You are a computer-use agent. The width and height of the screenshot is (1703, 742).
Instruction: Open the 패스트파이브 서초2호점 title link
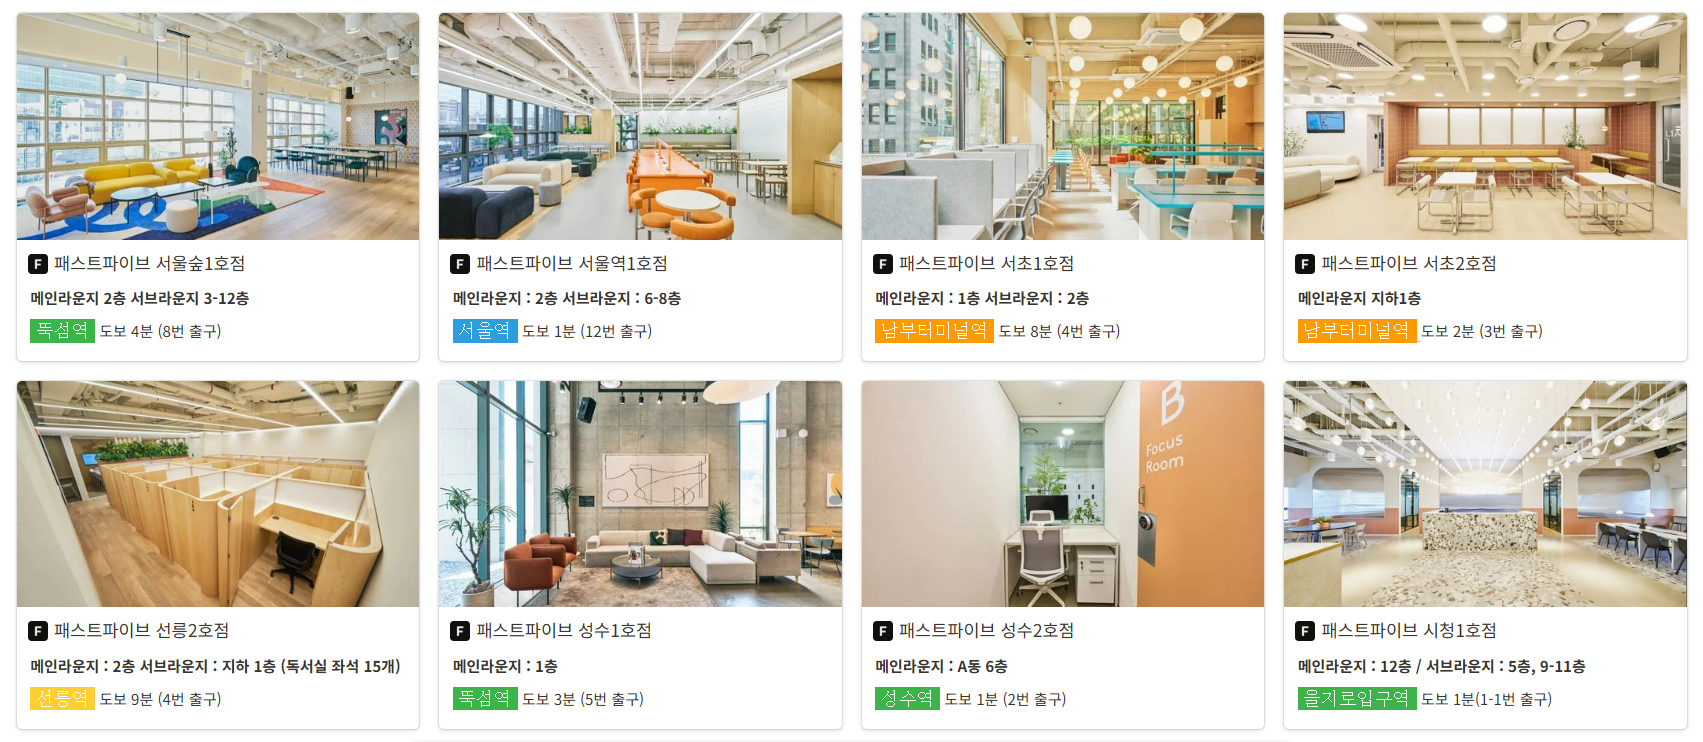click(1409, 264)
